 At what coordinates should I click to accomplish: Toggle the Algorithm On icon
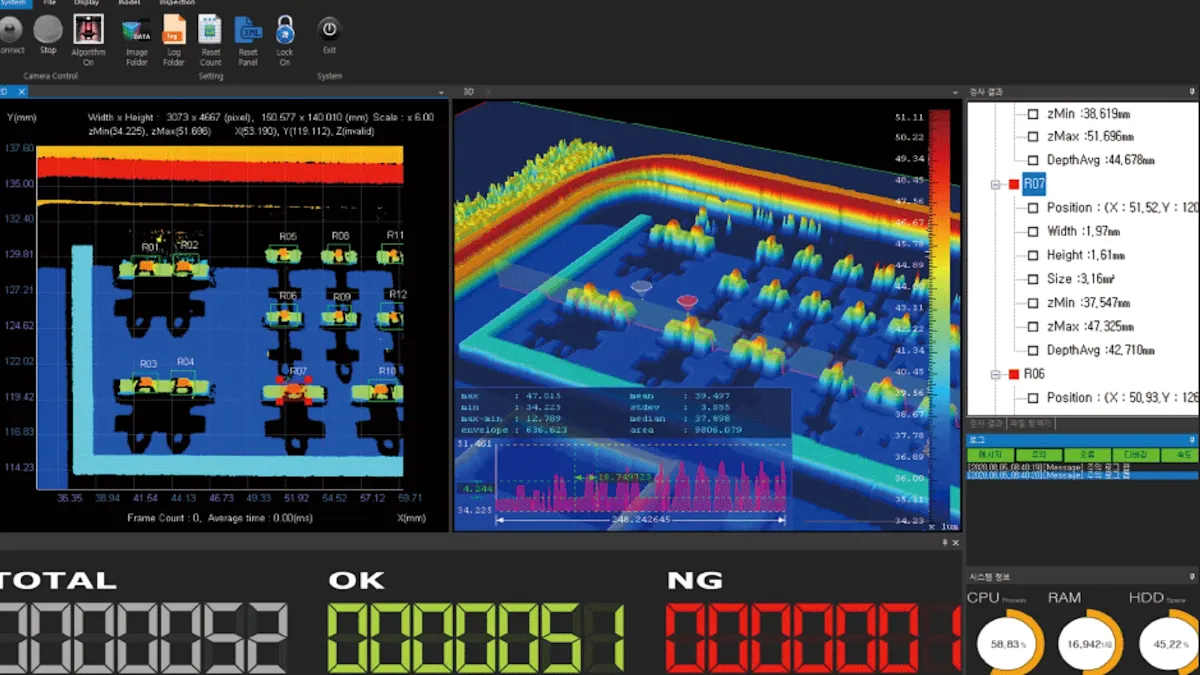(x=88, y=29)
